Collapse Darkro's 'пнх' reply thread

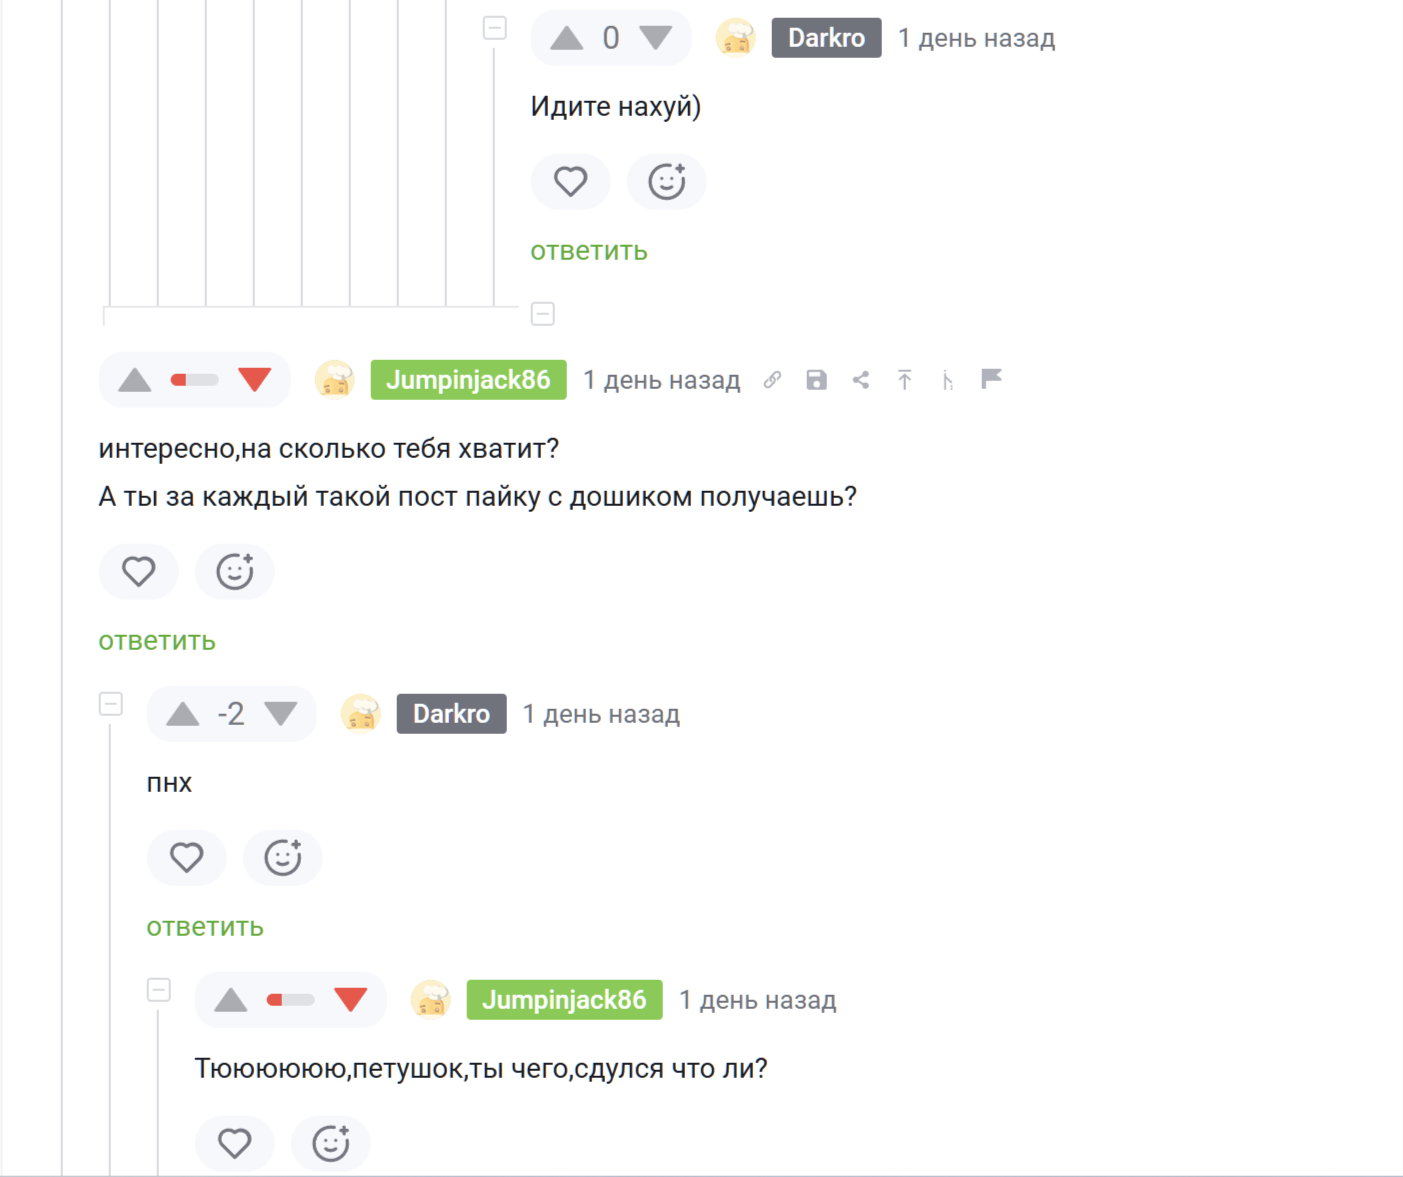click(x=111, y=704)
